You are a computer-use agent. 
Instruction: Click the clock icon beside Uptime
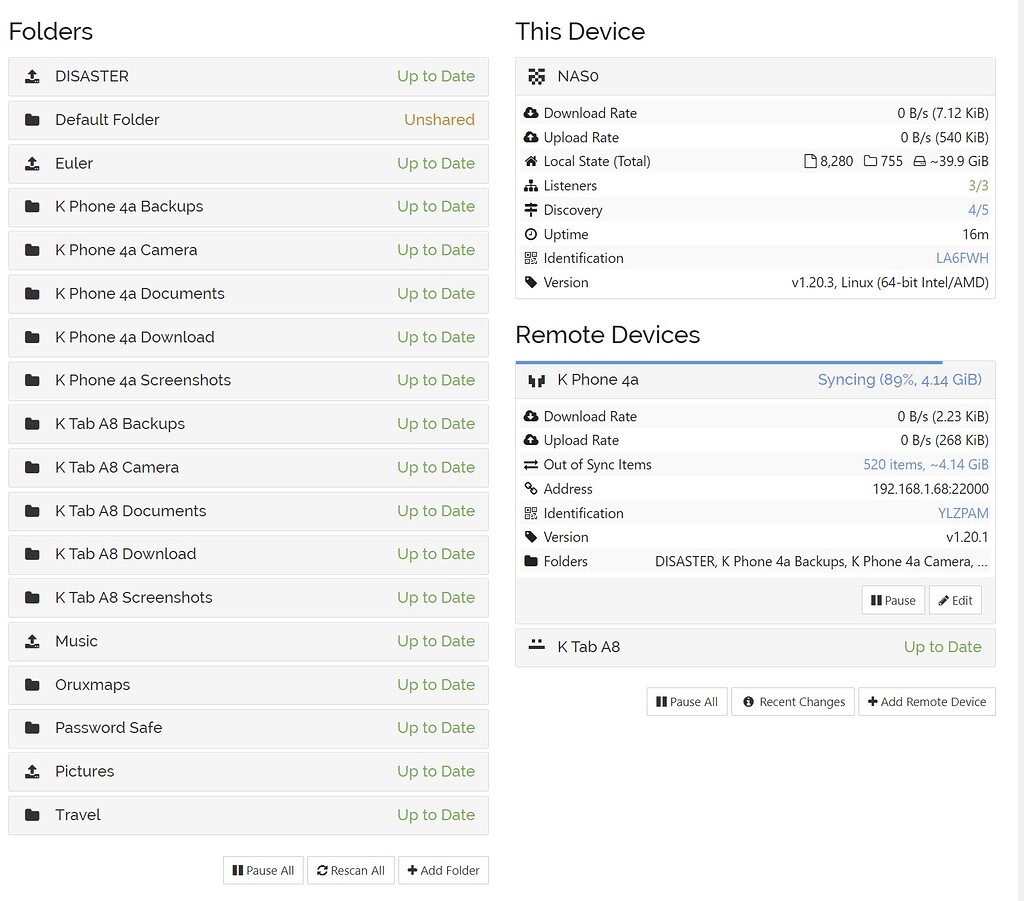531,234
